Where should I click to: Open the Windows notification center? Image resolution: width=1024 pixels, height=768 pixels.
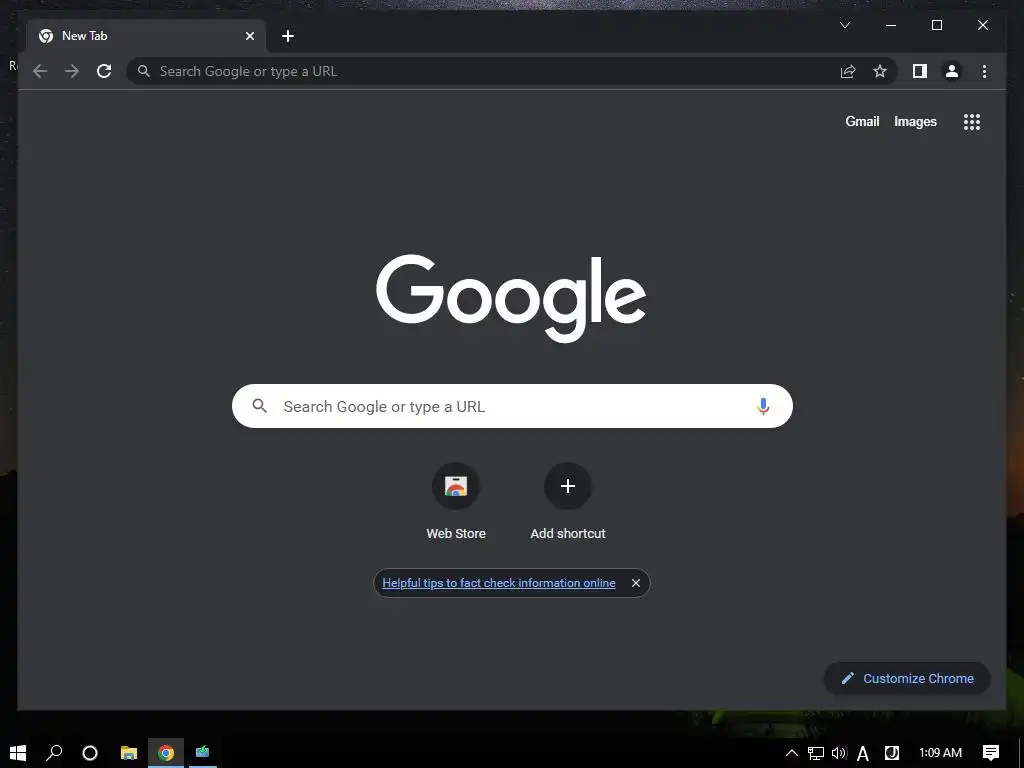tap(991, 753)
